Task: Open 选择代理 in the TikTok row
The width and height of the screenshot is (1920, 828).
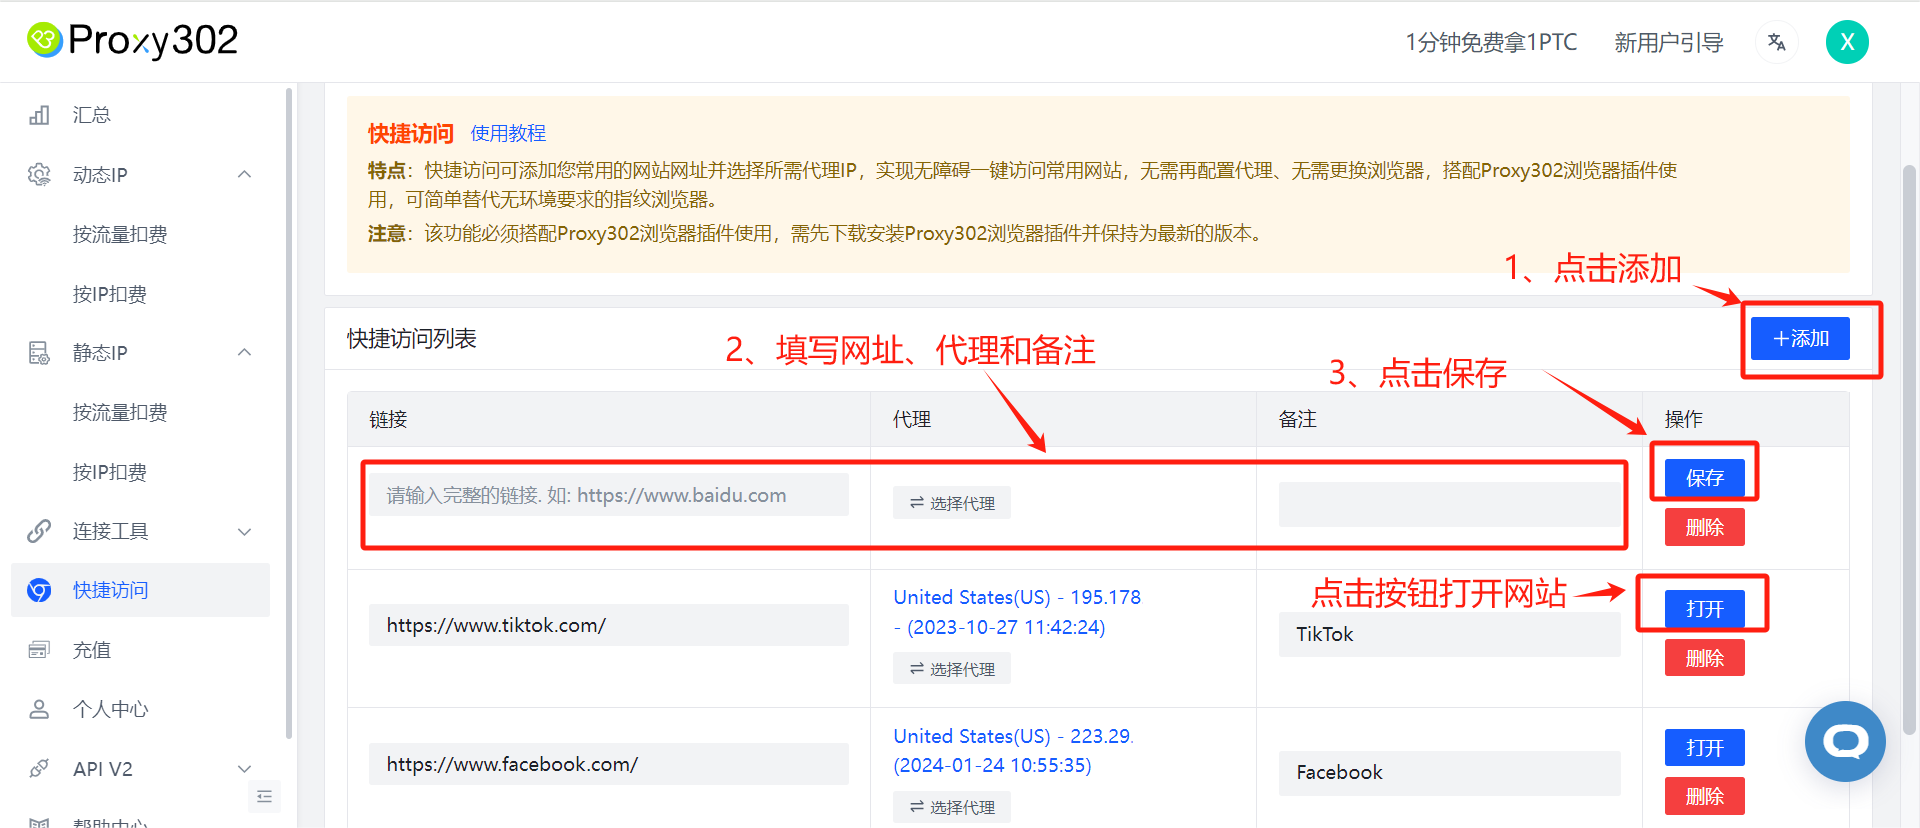Action: click(952, 668)
